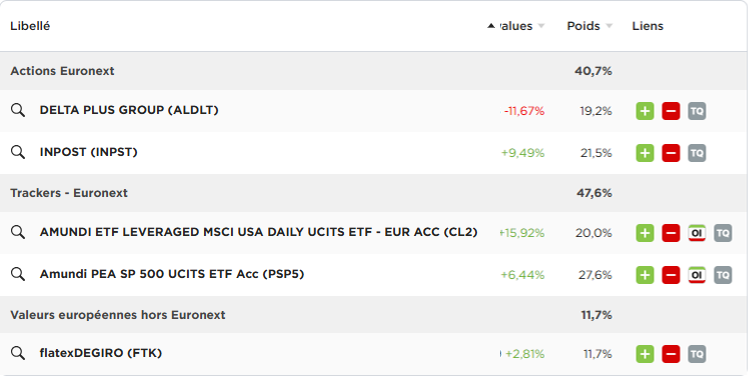Open the DELTA PLUS GROUP (ALDLT) link
Screen dimensions: 748x376
(x=129, y=110)
